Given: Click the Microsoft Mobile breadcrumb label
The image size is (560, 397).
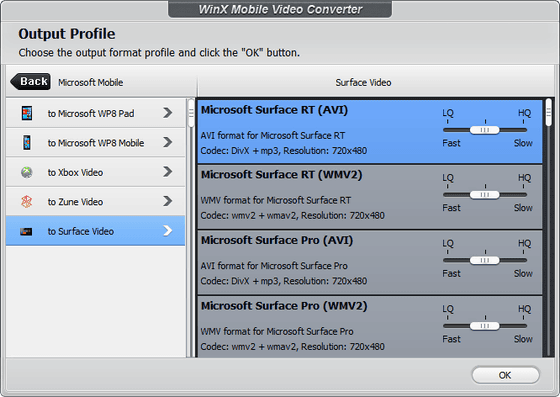Looking at the screenshot, I should point(91,82).
